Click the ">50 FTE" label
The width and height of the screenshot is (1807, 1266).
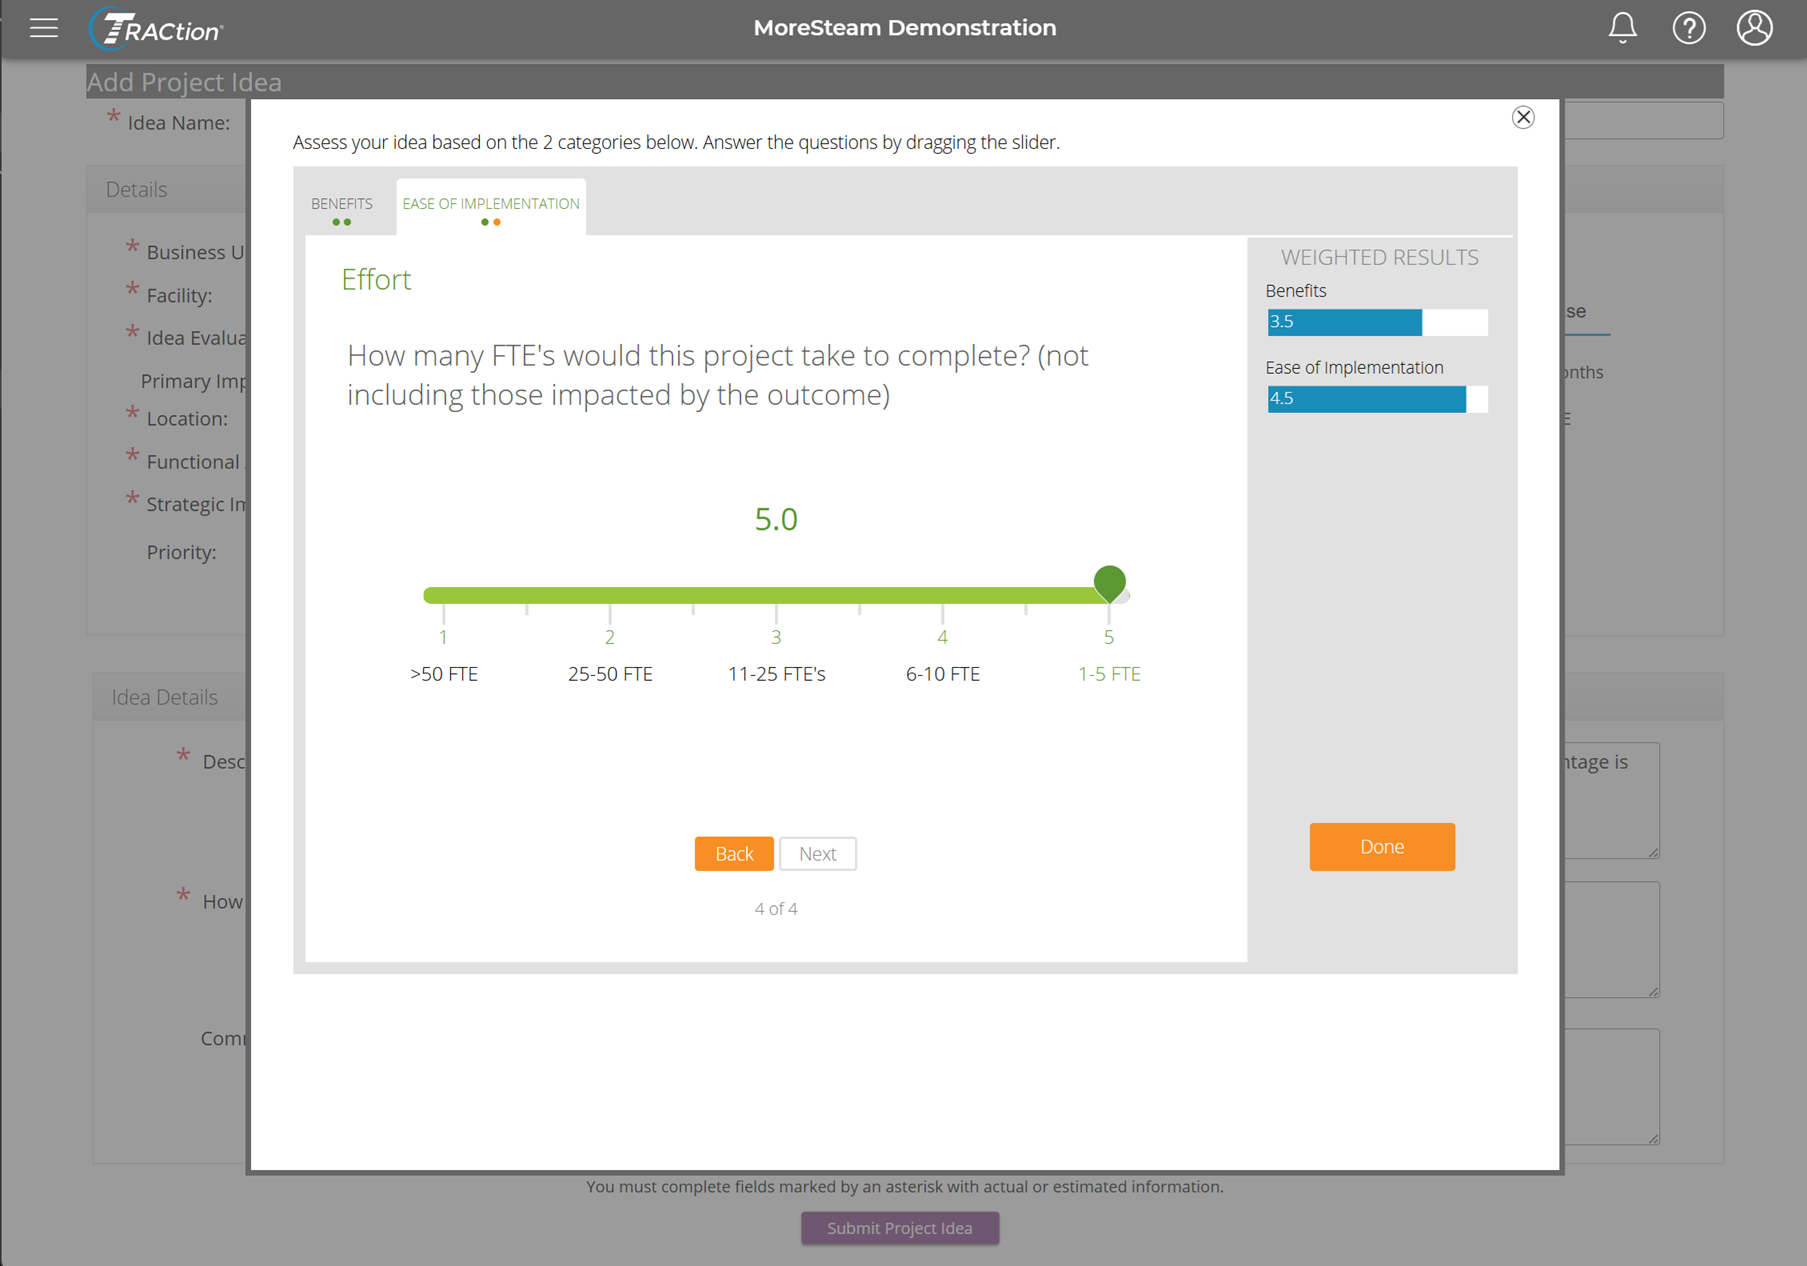444,674
